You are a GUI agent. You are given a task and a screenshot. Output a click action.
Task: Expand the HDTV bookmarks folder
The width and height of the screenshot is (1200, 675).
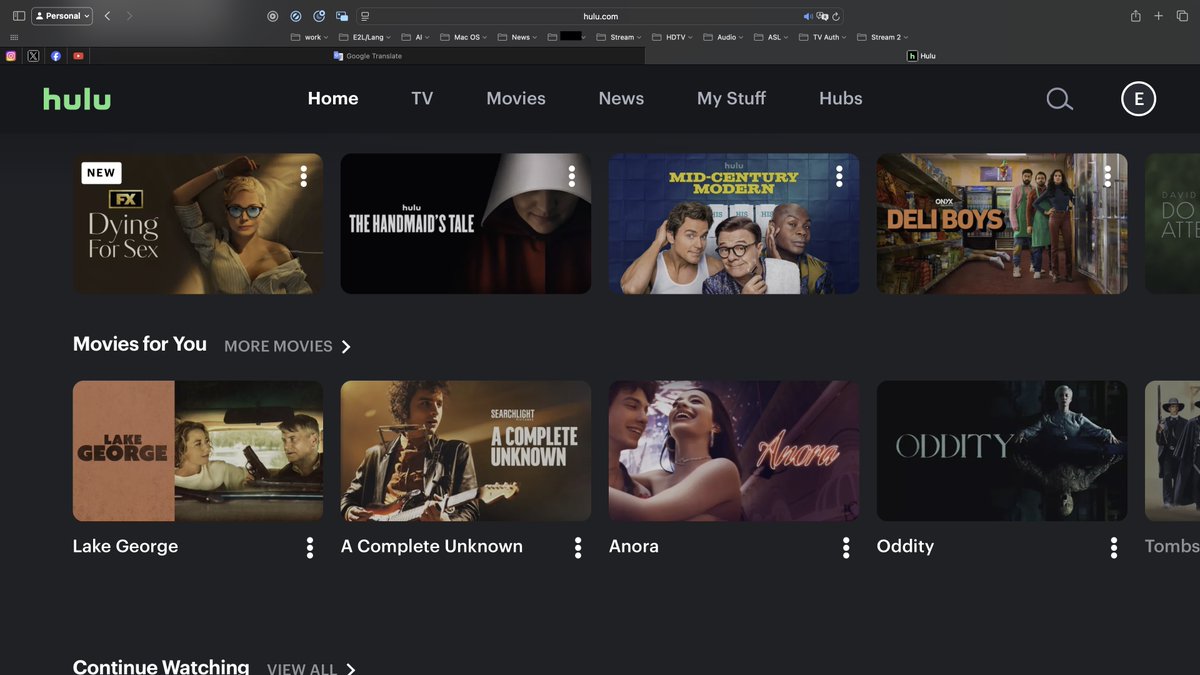click(x=671, y=37)
